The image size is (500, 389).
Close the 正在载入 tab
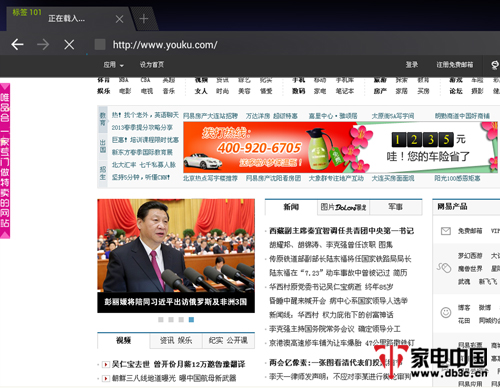tap(119, 19)
